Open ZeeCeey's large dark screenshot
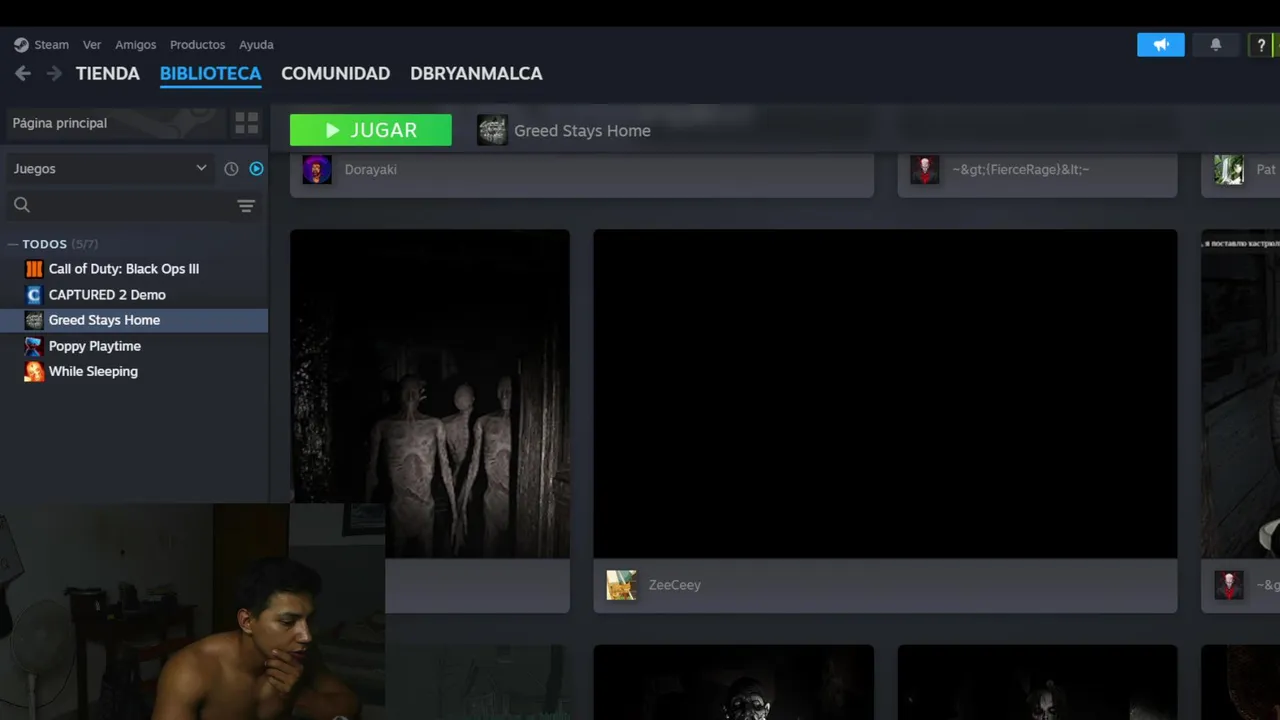Viewport: 1280px width, 720px height. pos(885,394)
